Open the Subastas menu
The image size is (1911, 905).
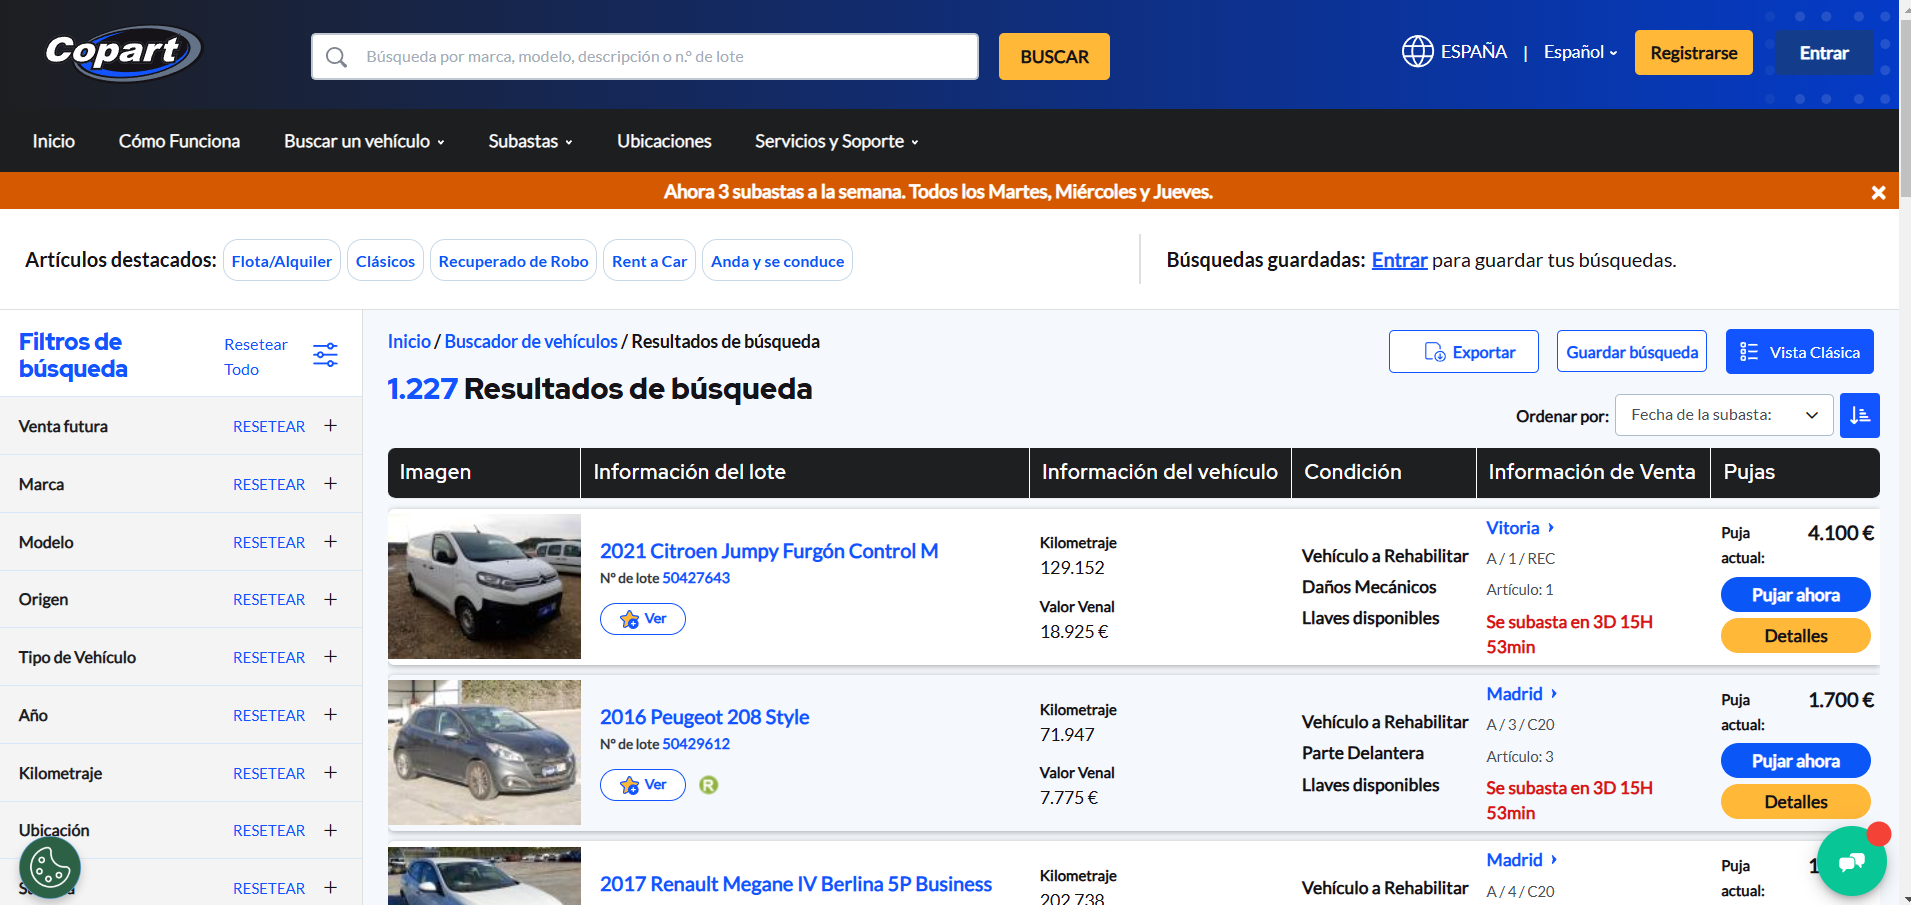(x=530, y=141)
